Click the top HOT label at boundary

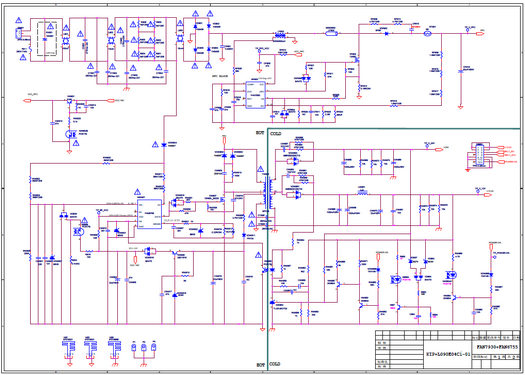pyautogui.click(x=260, y=132)
